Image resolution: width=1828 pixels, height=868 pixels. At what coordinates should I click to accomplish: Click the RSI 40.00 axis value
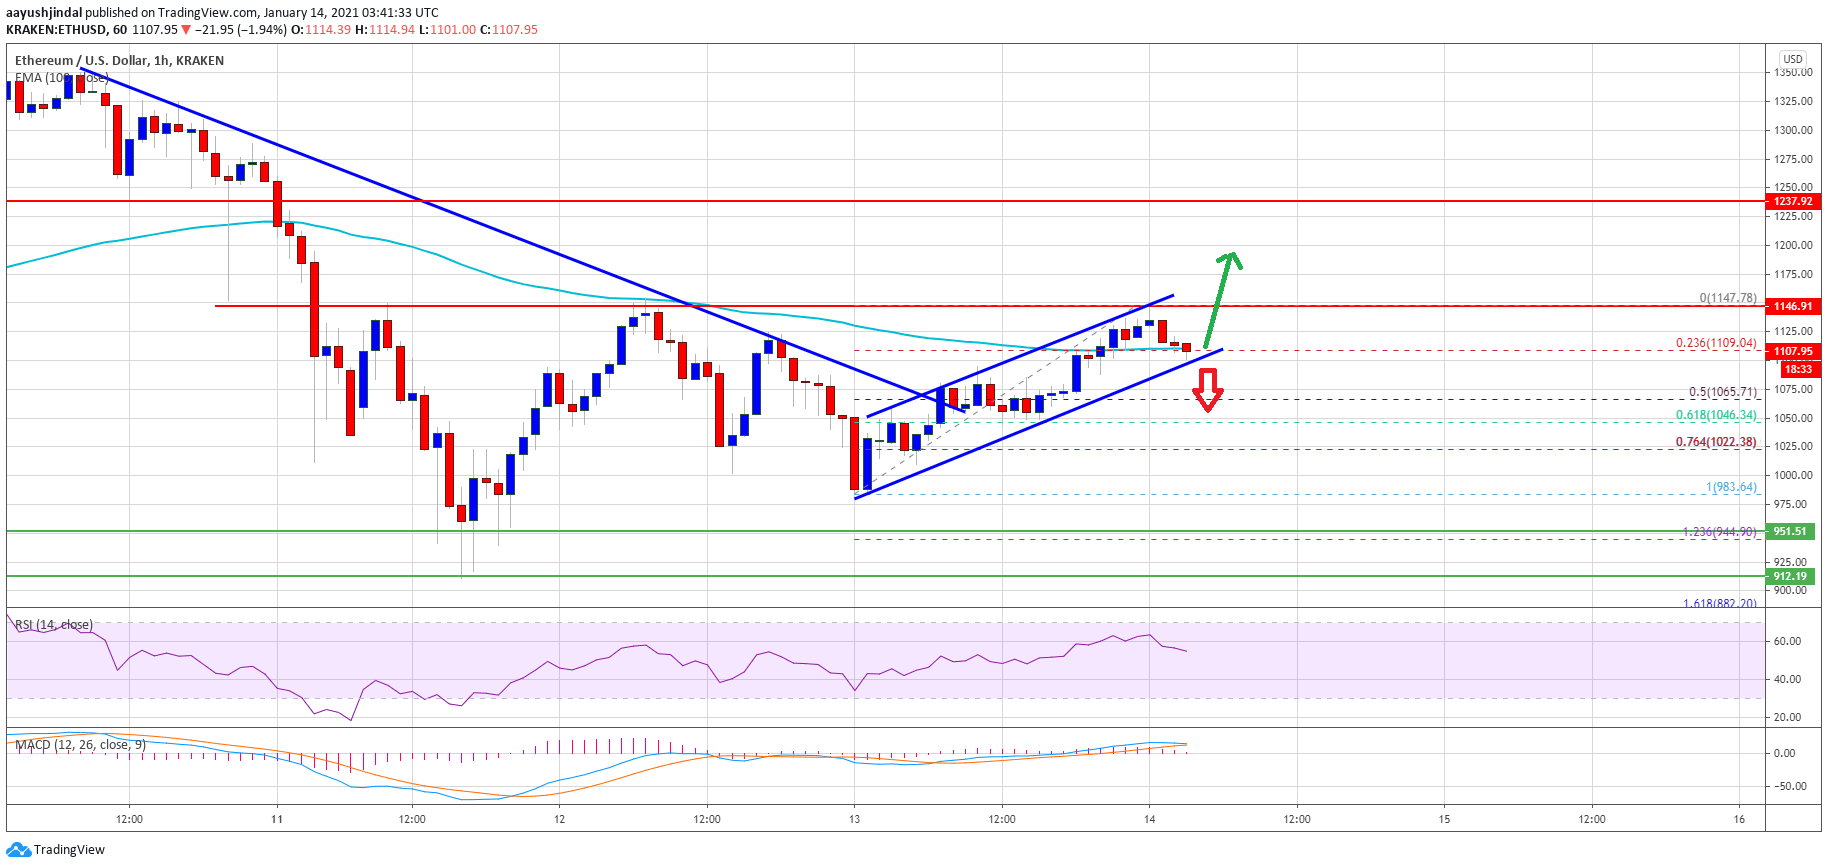(x=1787, y=679)
